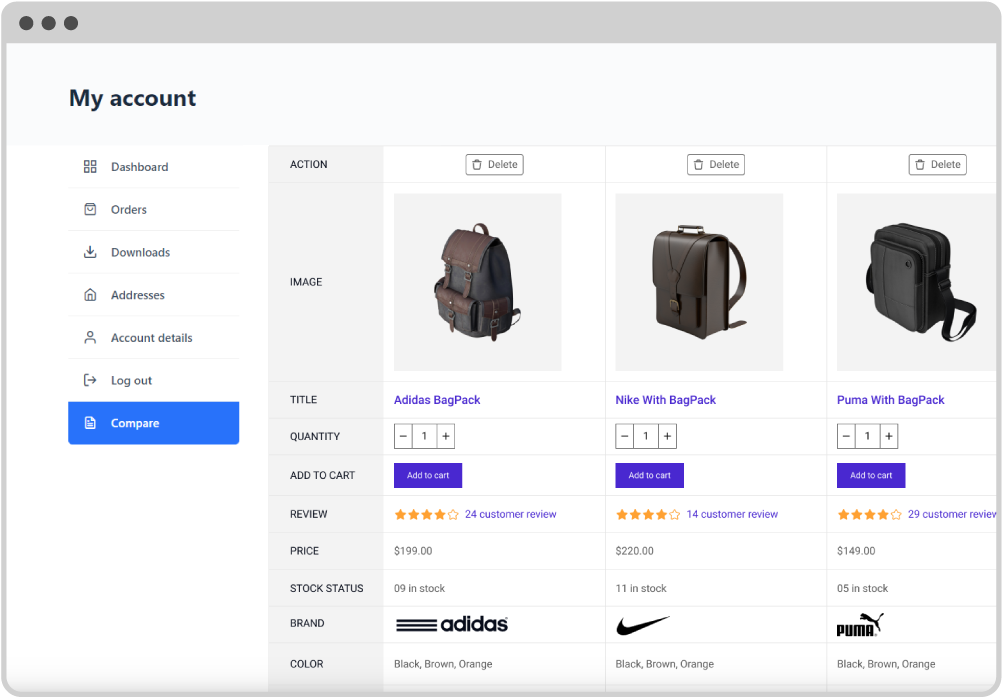Click the Account details person icon
Viewport: 1002px width, 697px height.
point(90,338)
